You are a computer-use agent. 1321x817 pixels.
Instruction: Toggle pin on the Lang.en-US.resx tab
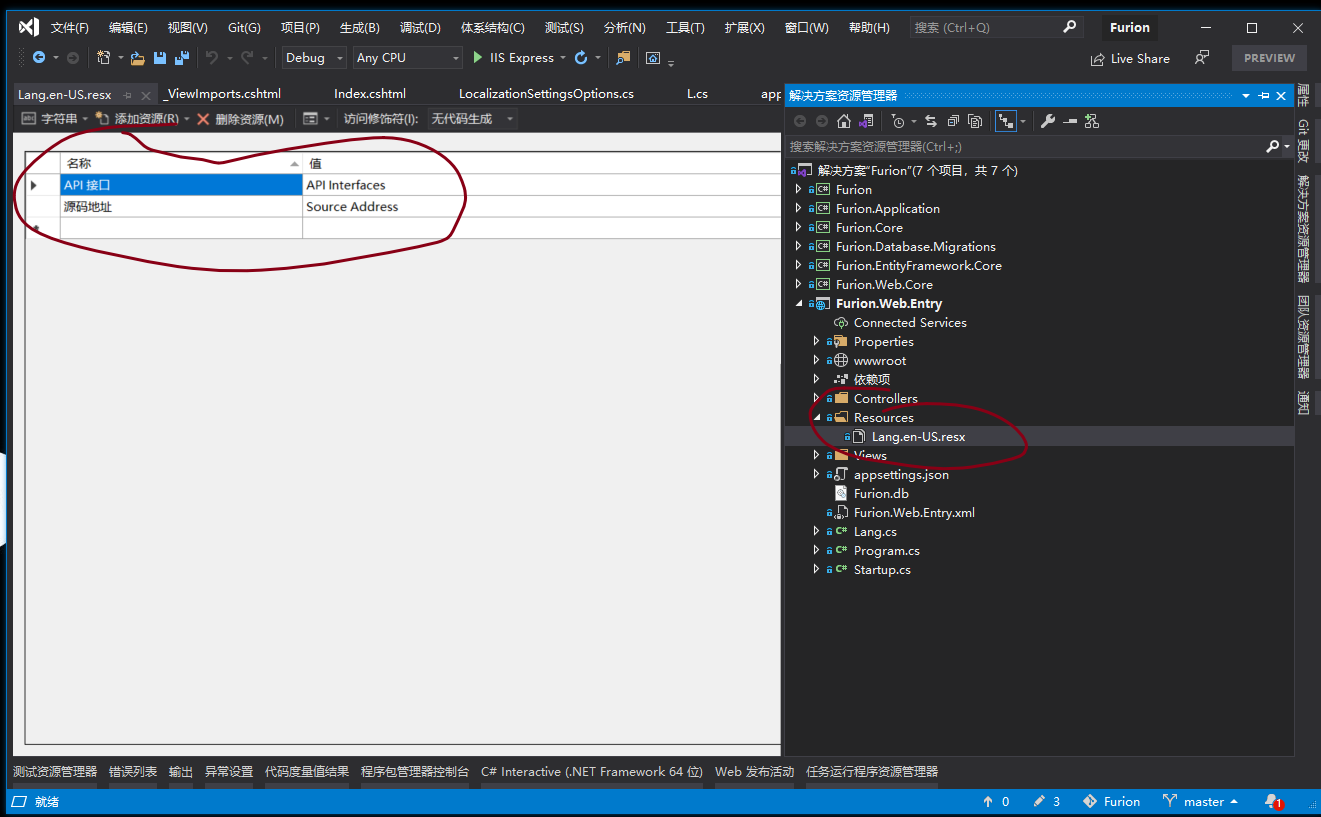tap(128, 95)
